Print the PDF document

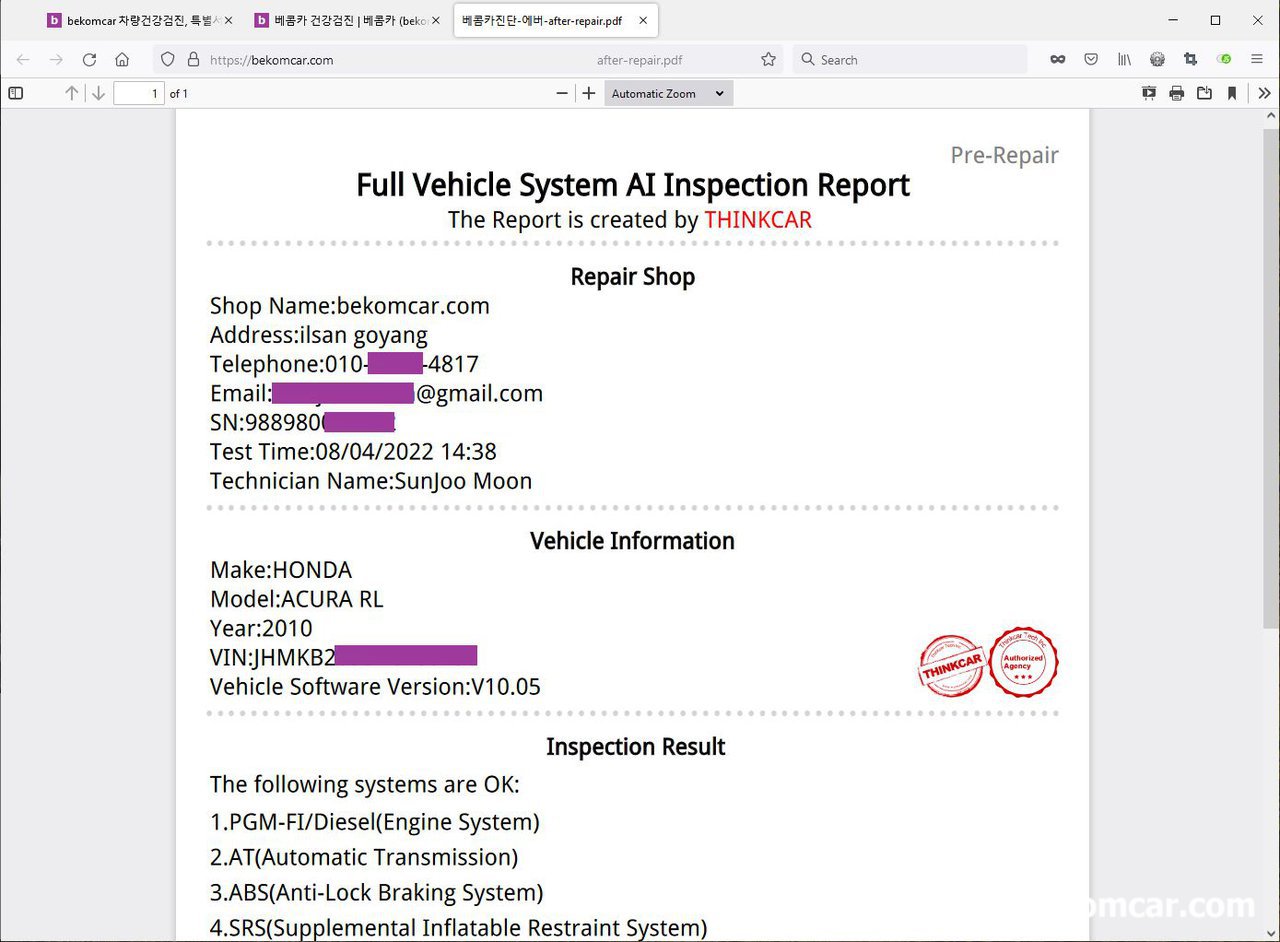[1177, 93]
